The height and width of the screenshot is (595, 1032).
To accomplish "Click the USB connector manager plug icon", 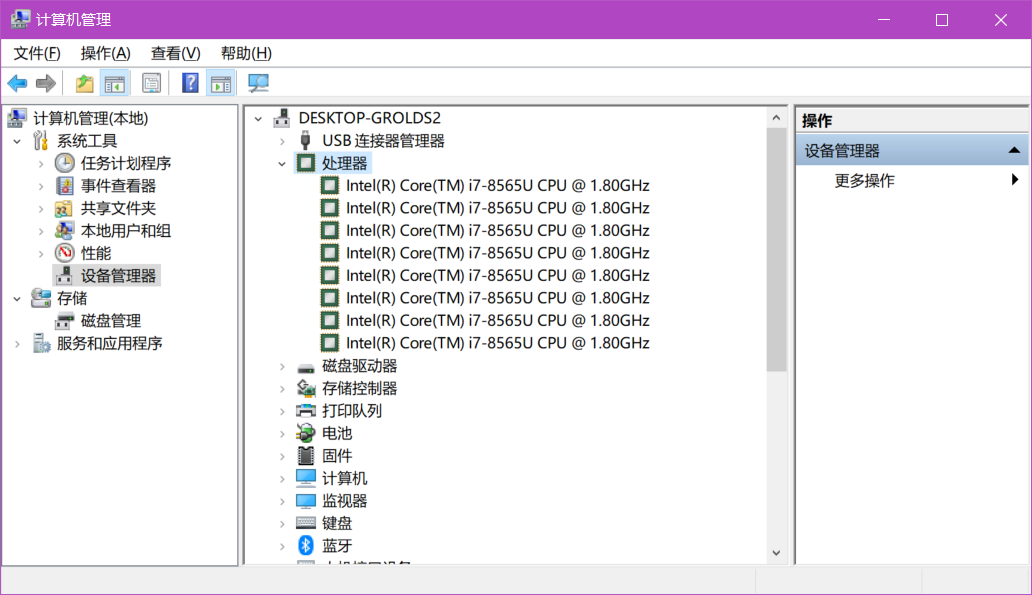I will pos(305,140).
